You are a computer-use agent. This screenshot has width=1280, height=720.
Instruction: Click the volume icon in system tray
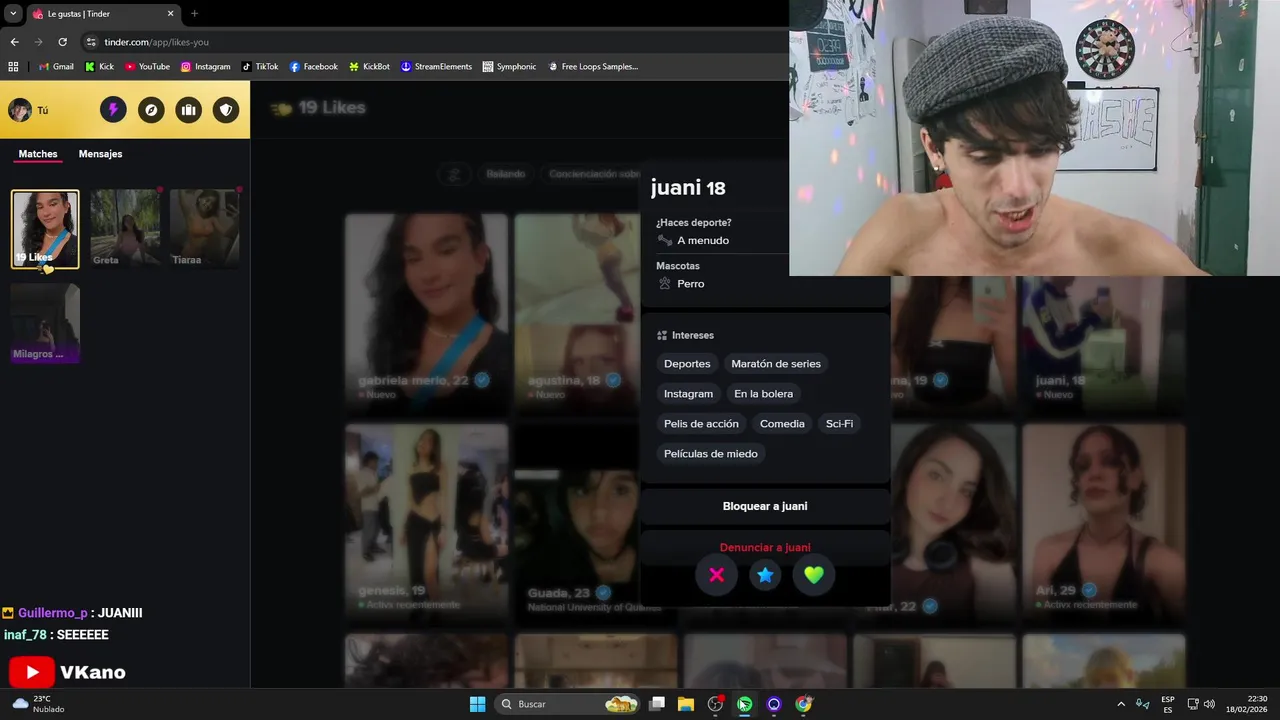coord(1209,704)
